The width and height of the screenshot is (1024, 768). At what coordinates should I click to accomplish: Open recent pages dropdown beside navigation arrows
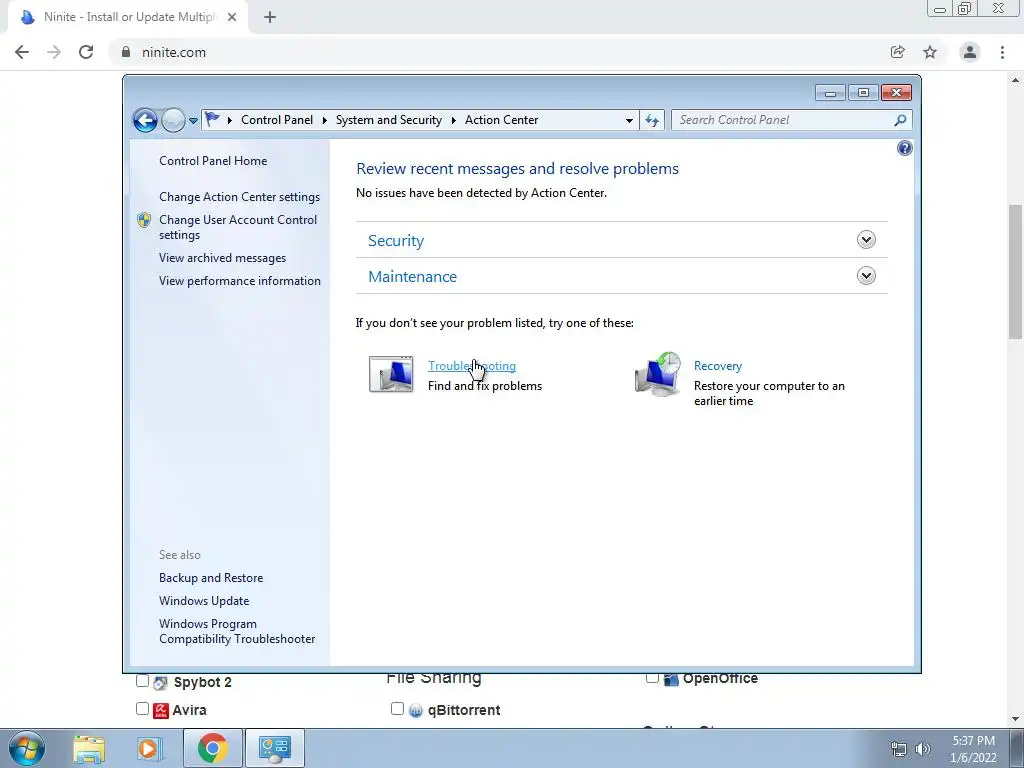[193, 121]
